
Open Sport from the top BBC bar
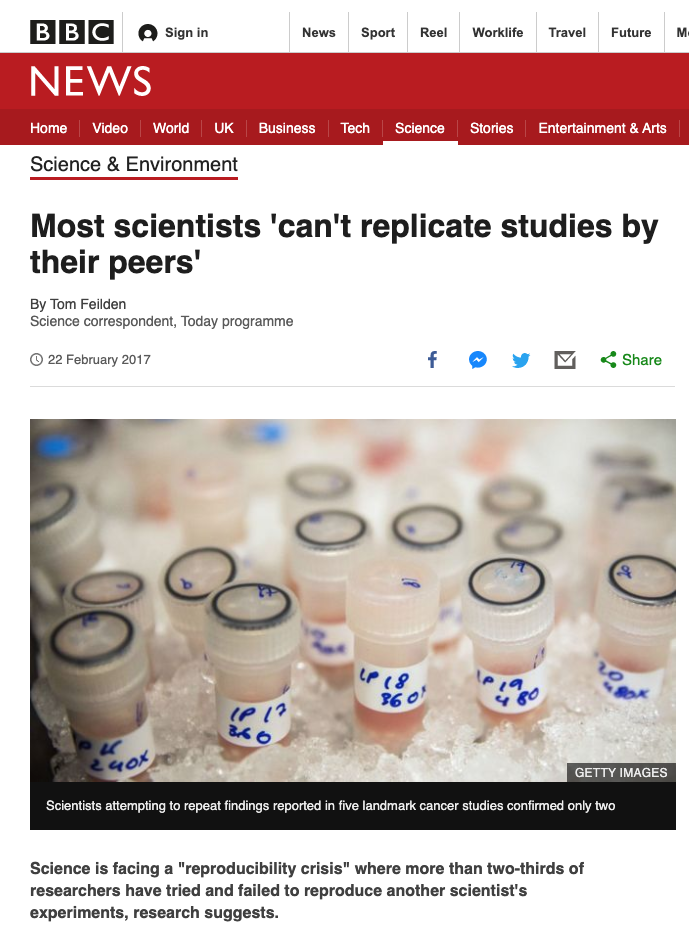[378, 32]
